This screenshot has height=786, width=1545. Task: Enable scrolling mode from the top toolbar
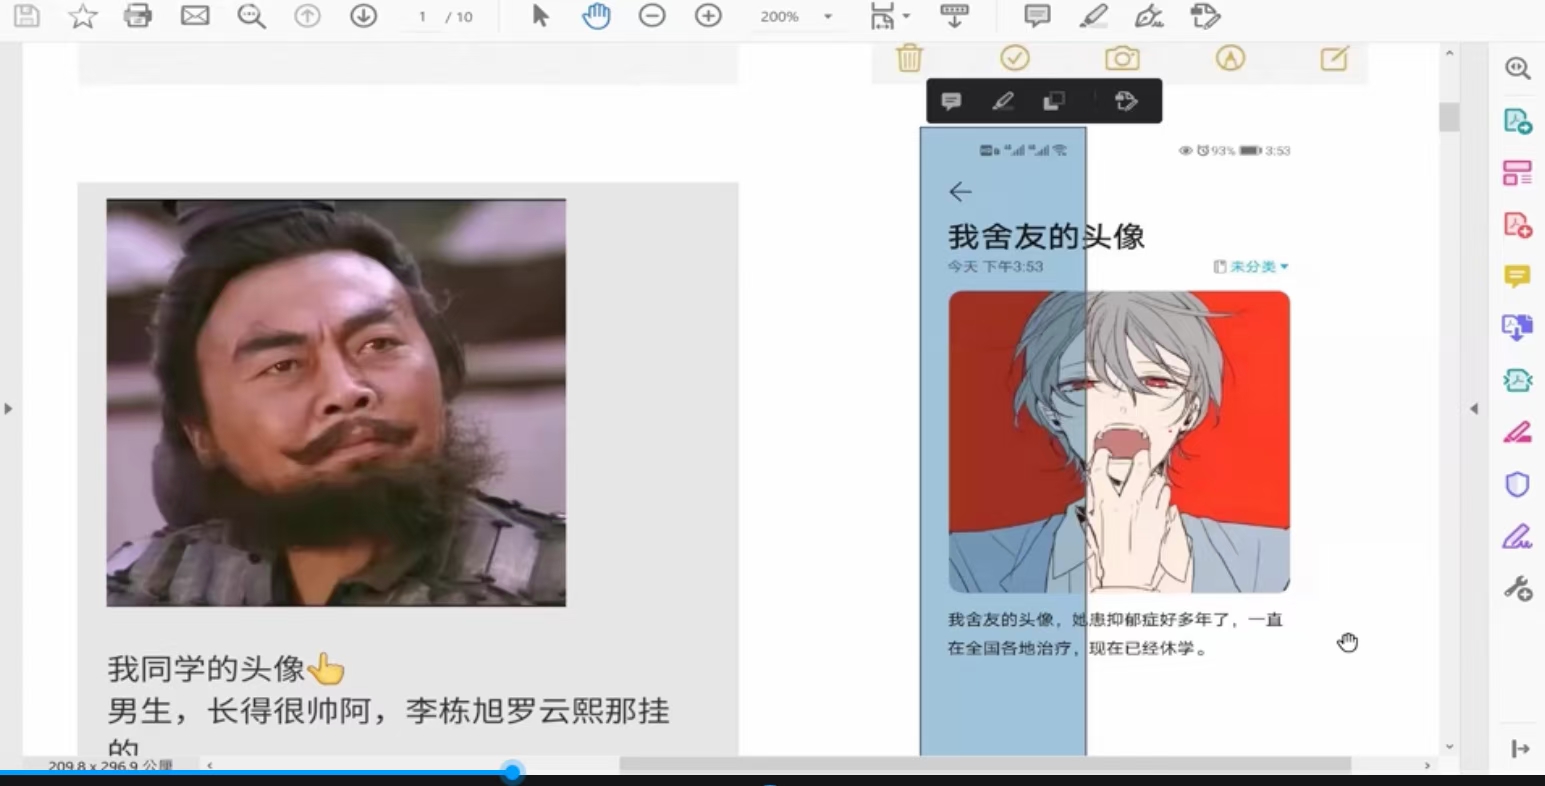point(954,16)
